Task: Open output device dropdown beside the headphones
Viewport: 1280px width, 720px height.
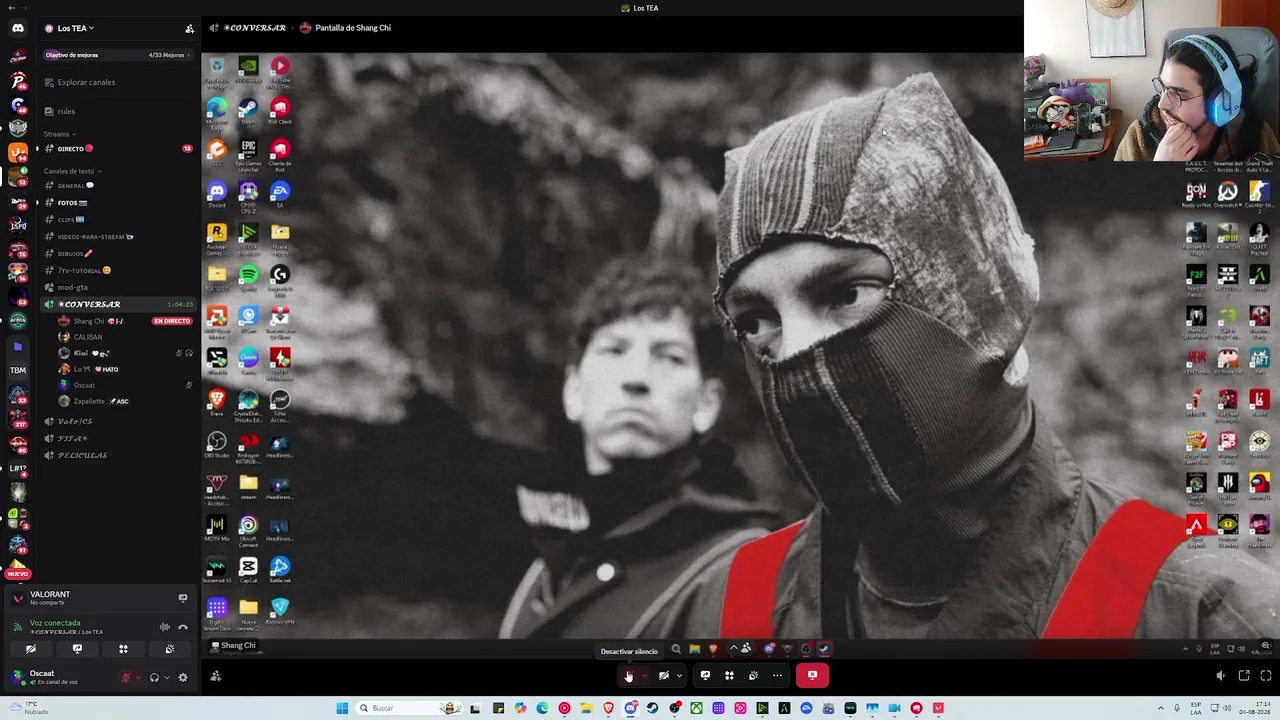Action: [166, 677]
